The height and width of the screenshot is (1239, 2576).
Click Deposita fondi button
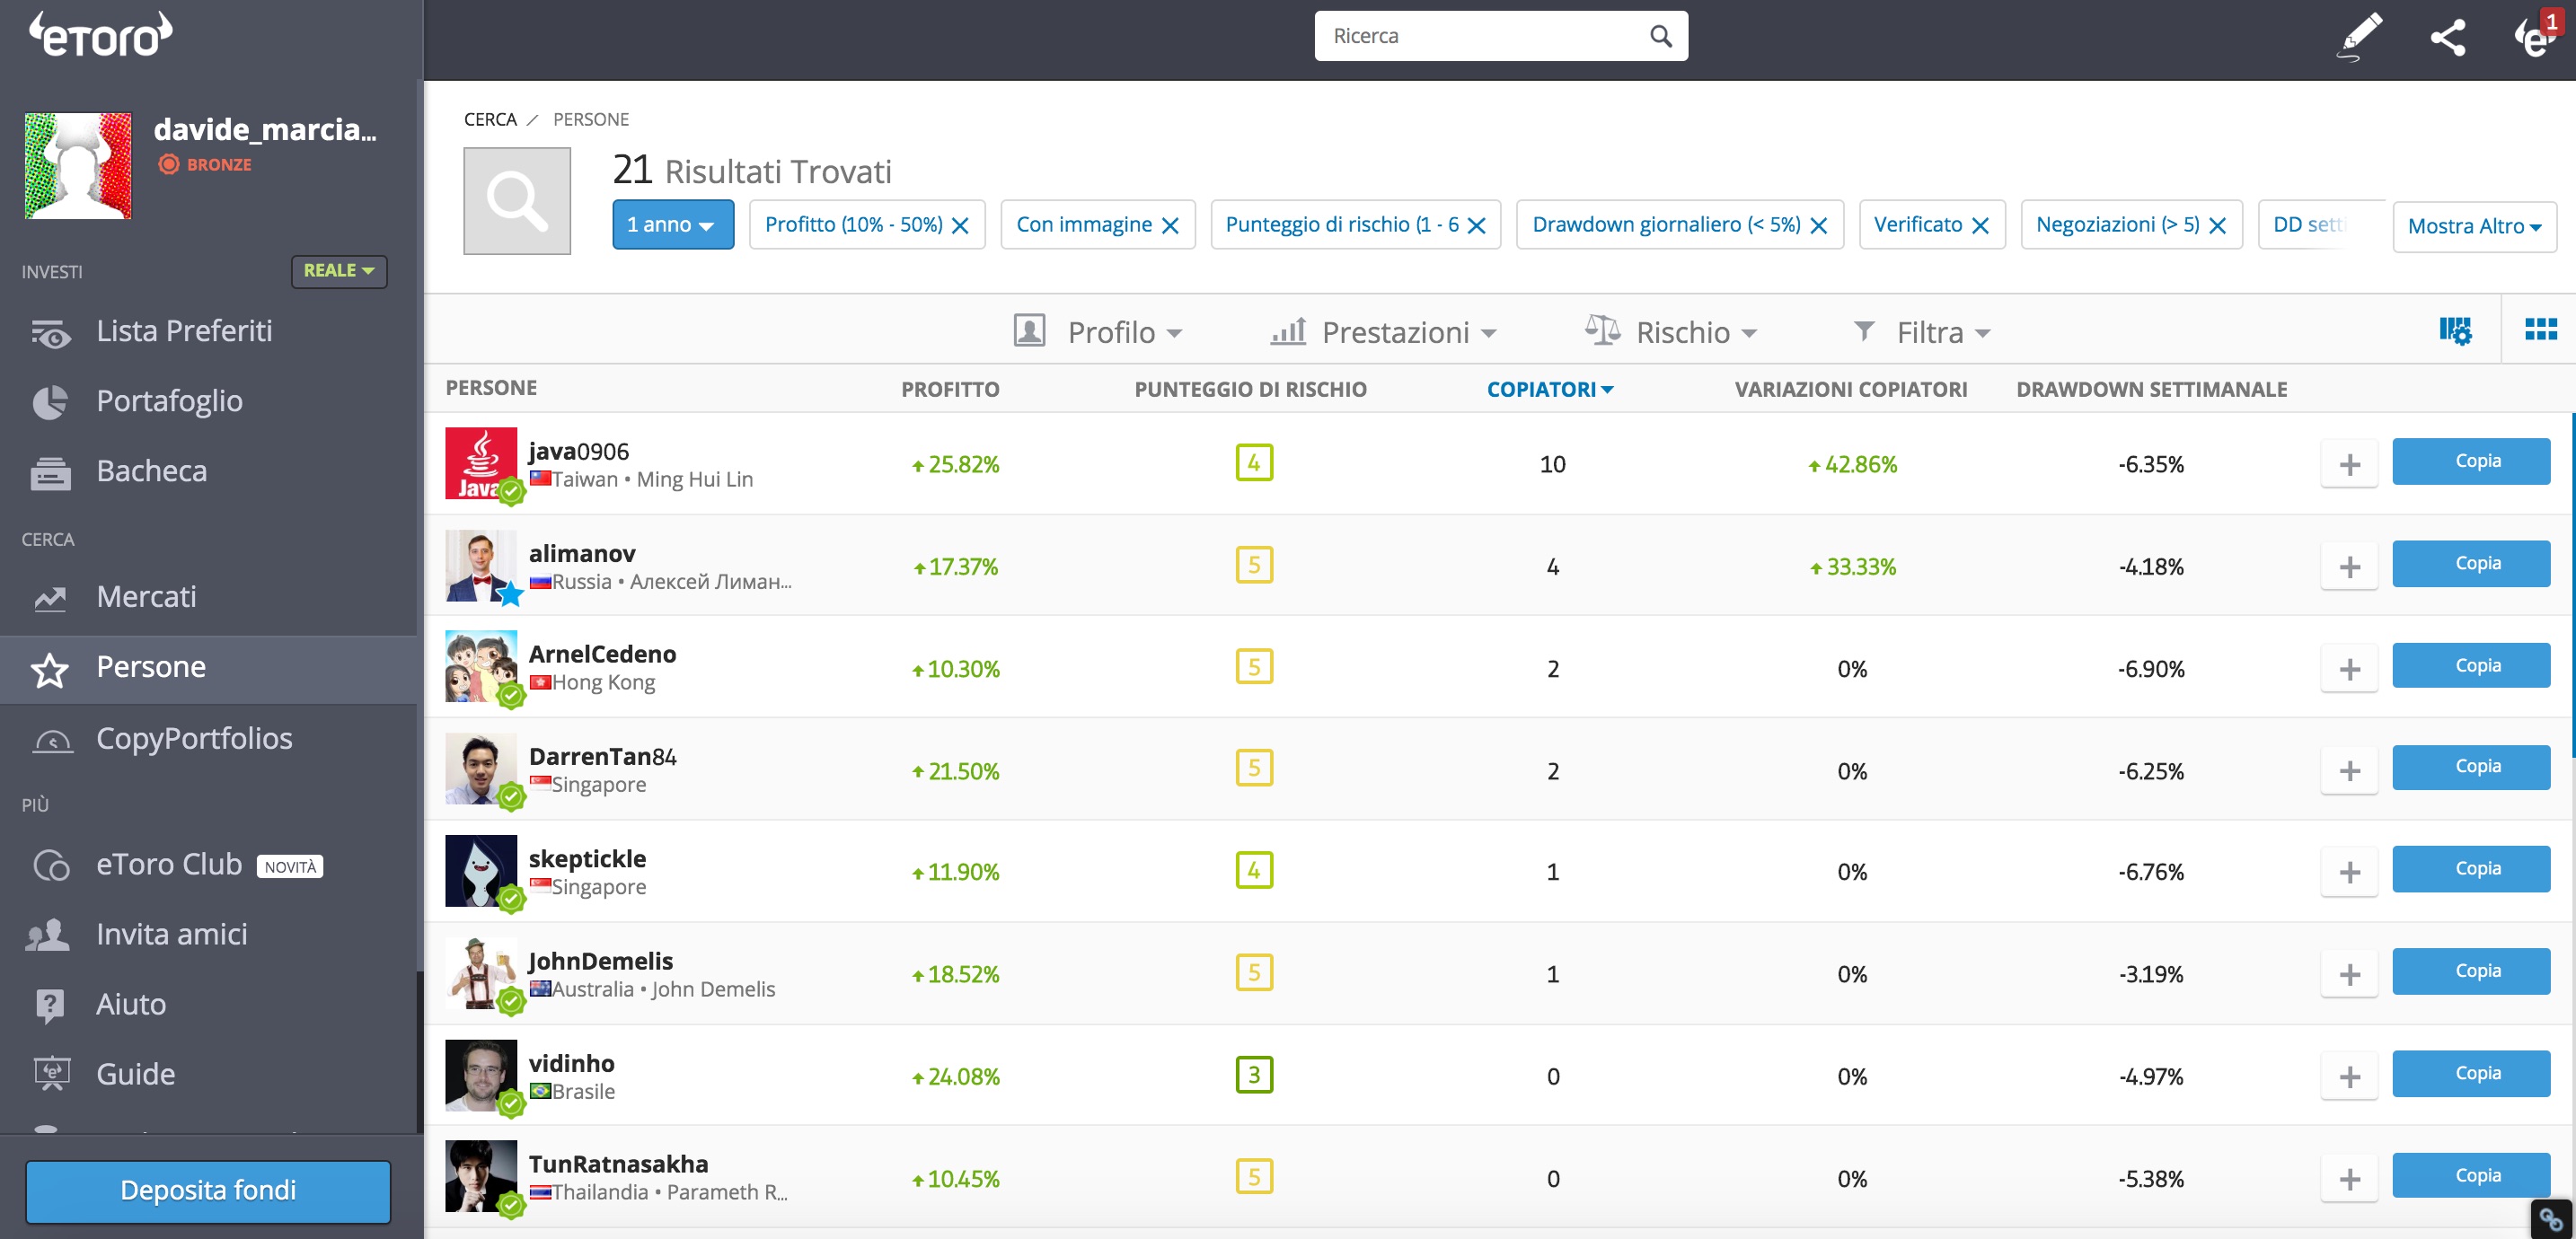click(208, 1190)
